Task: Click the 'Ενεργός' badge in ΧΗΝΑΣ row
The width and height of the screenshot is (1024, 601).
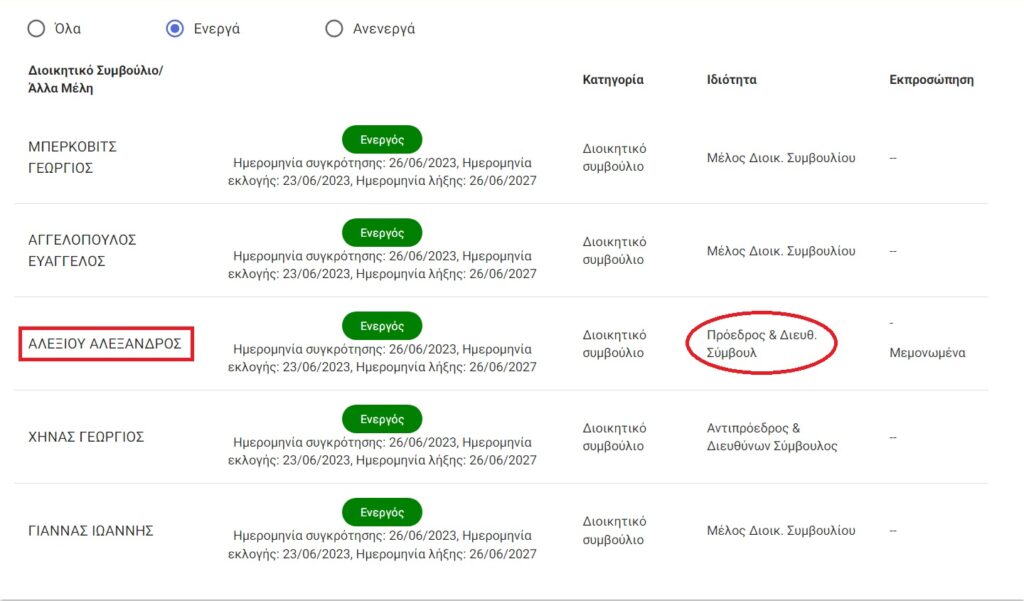Action: pyautogui.click(x=382, y=419)
